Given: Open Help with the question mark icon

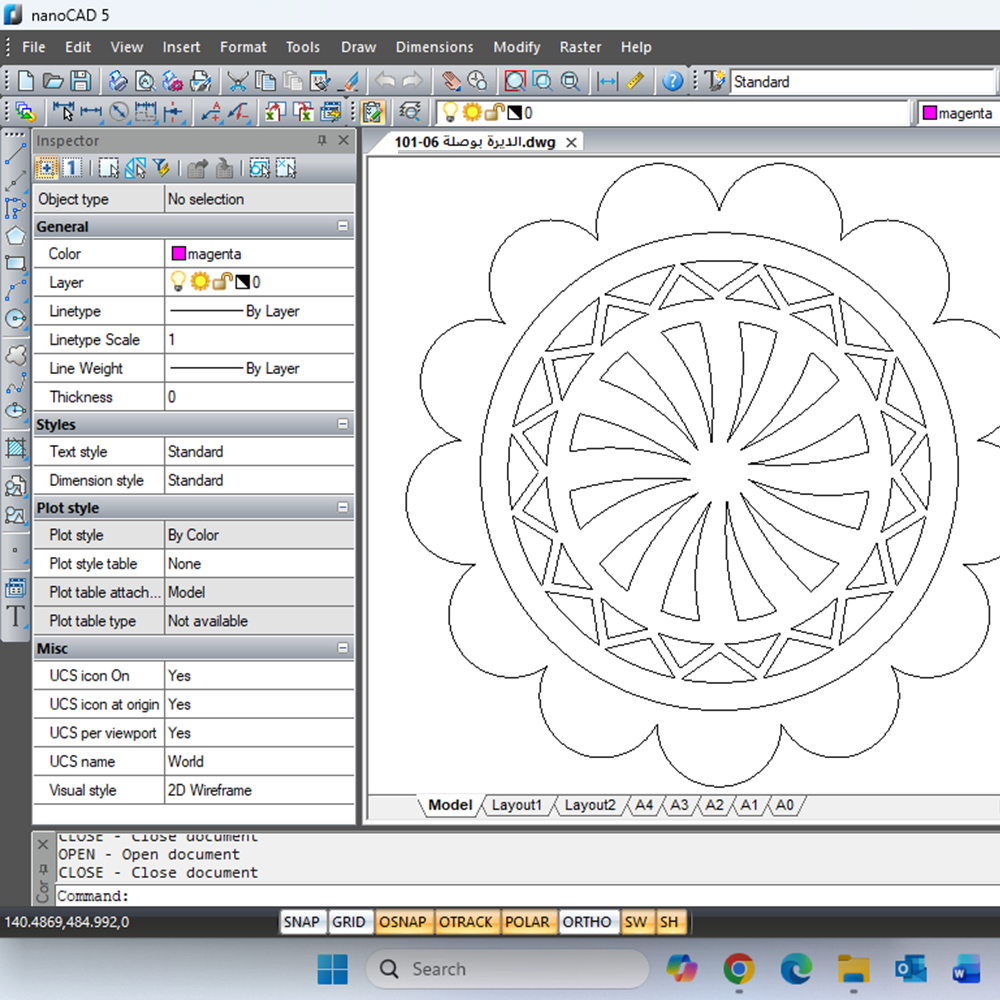Looking at the screenshot, I should [x=673, y=81].
